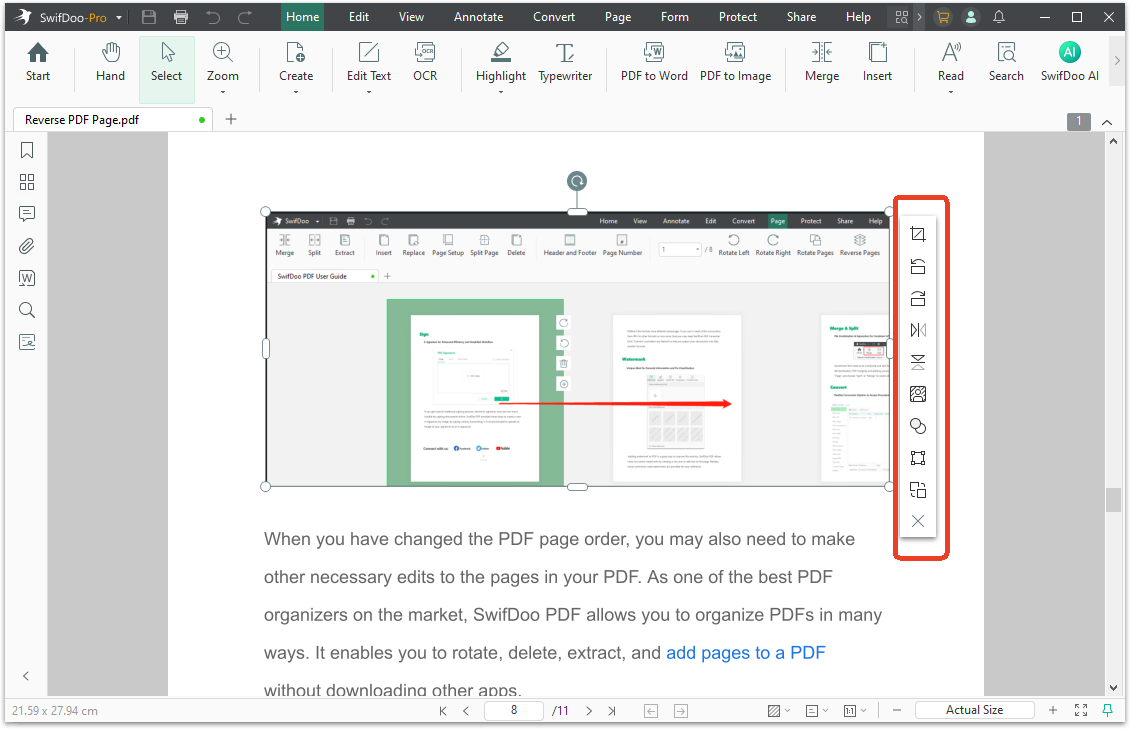Open the hatched background dropdown in status bar

778,710
